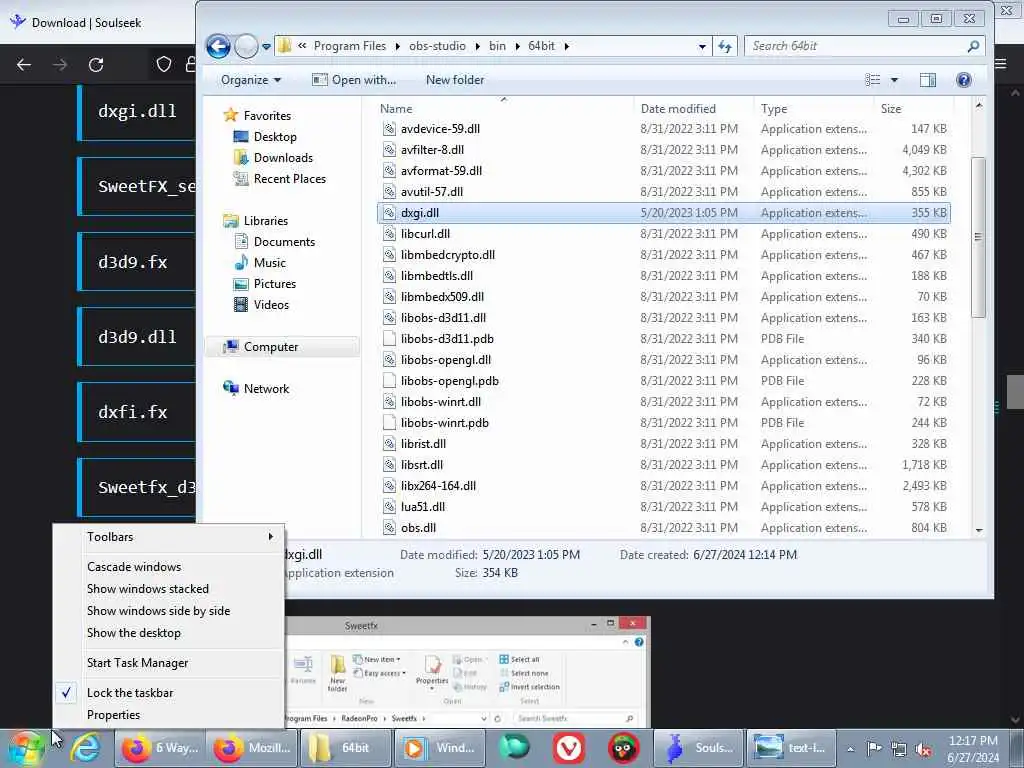The width and height of the screenshot is (1024, 768).
Task: Click New folder toolbar button
Action: 455,80
